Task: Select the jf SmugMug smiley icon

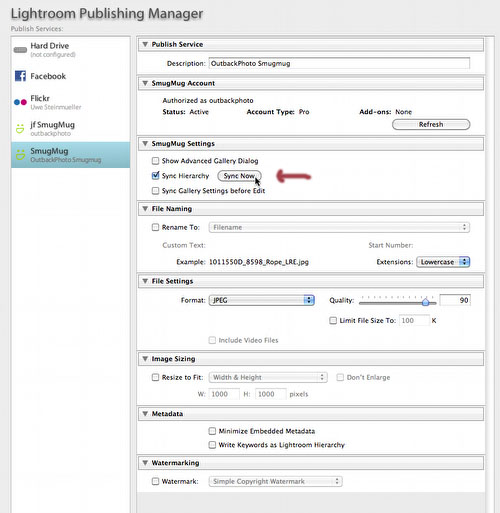Action: click(20, 129)
